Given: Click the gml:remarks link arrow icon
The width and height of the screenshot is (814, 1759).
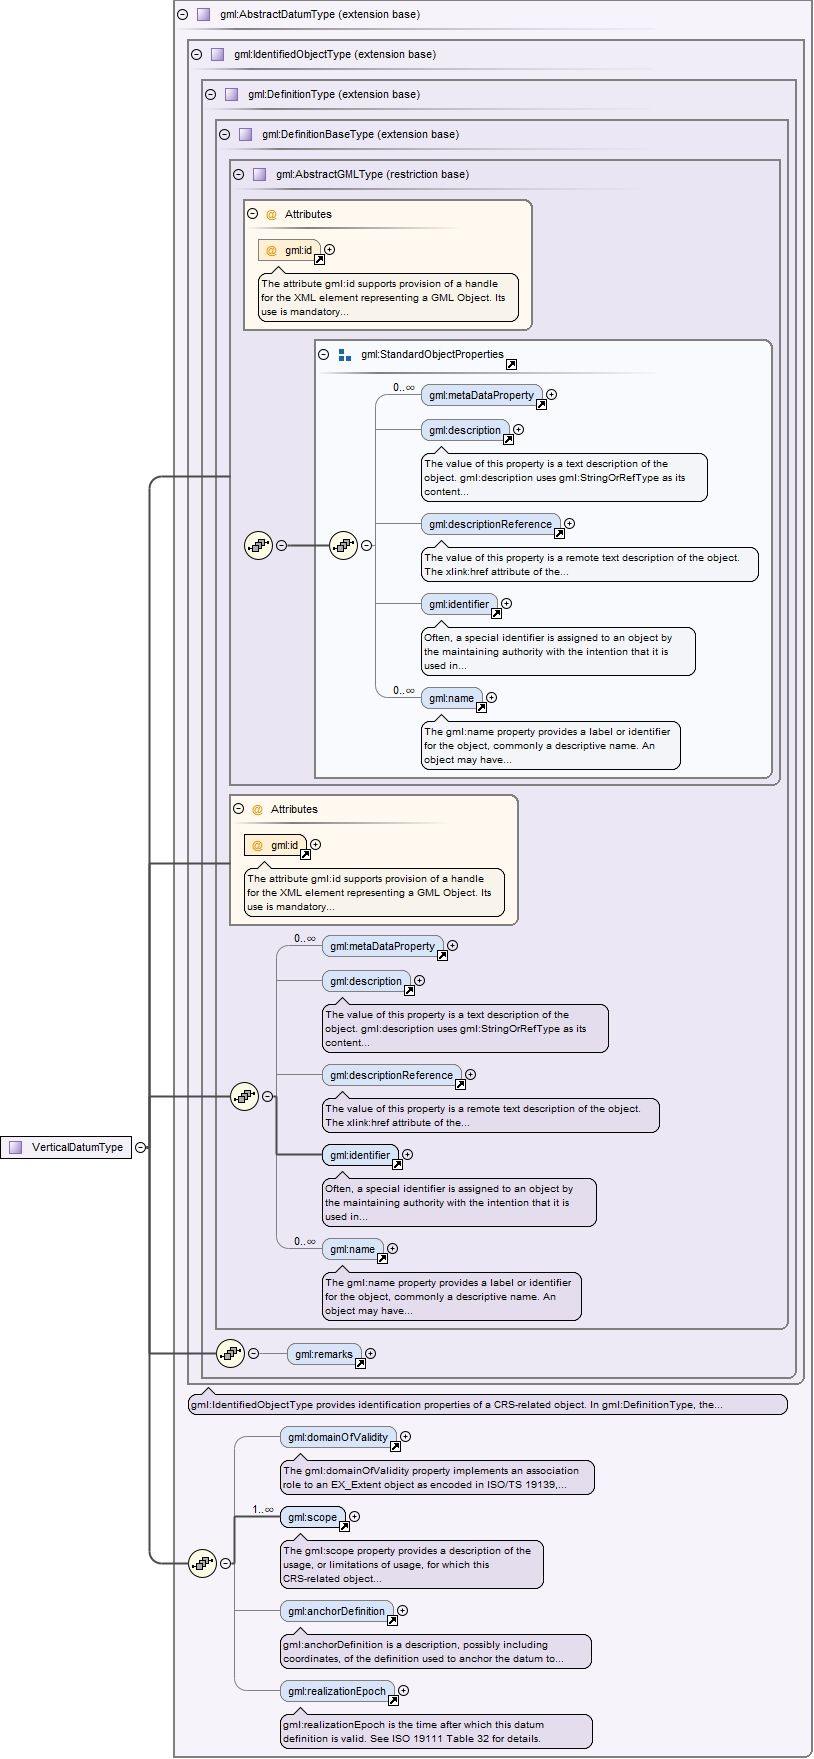Looking at the screenshot, I should tap(360, 1364).
